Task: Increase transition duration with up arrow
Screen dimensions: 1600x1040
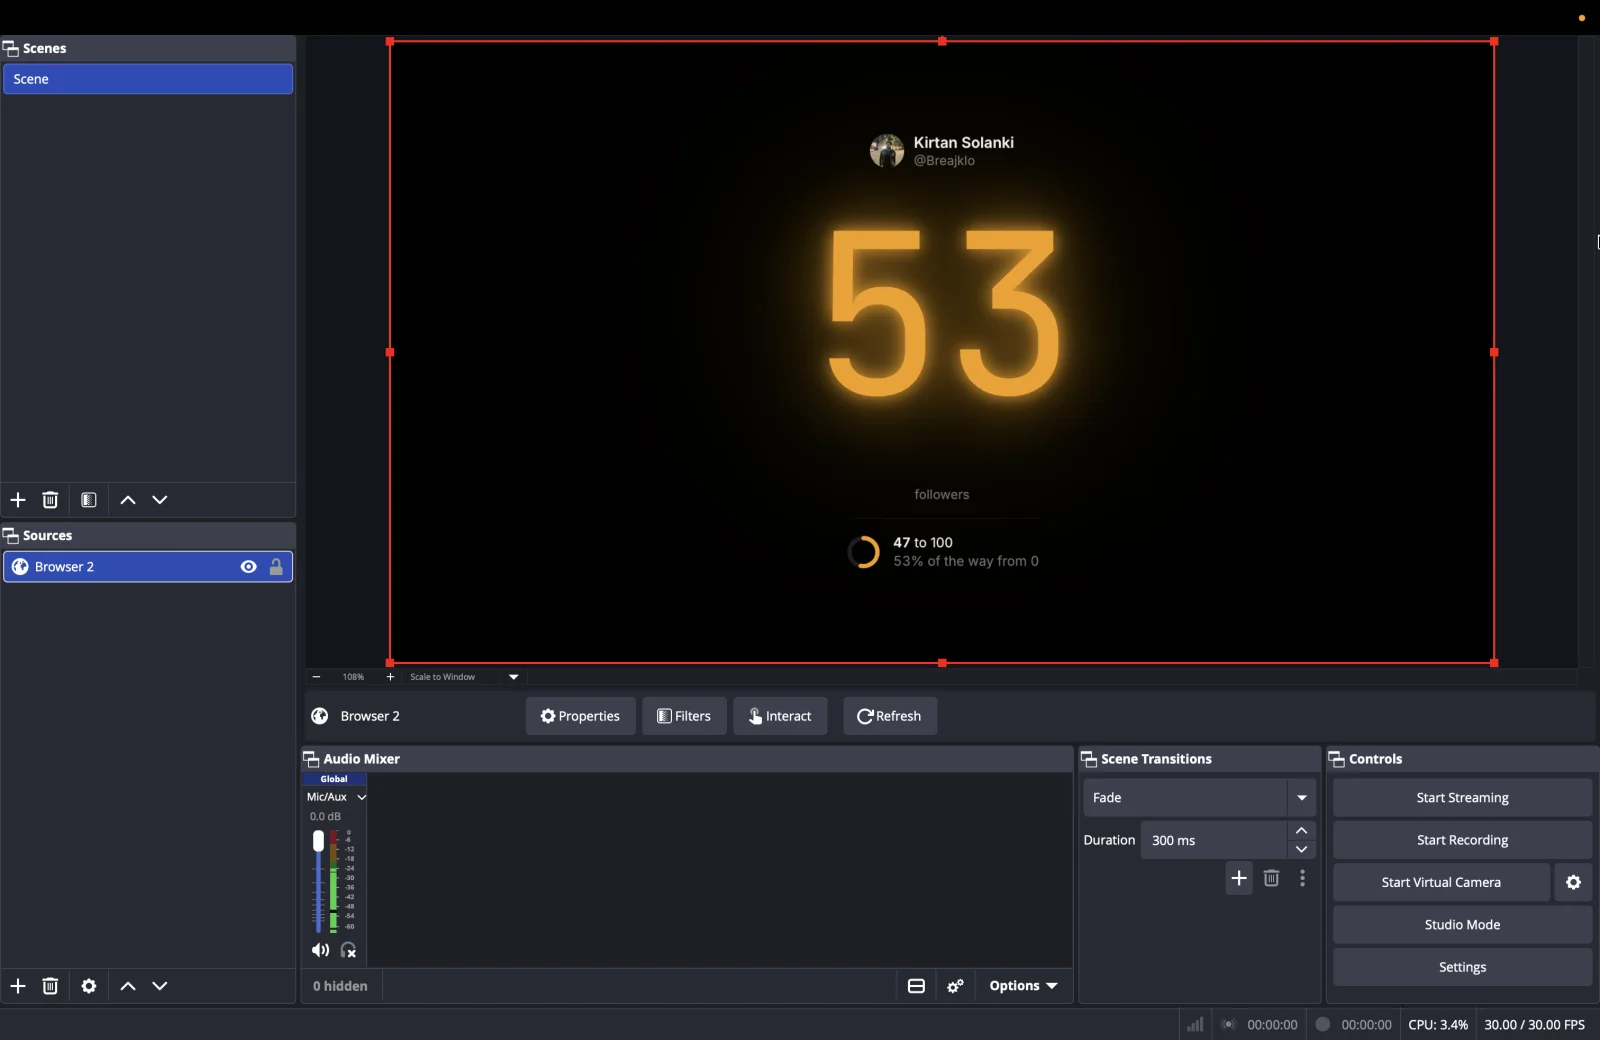Action: [1301, 831]
